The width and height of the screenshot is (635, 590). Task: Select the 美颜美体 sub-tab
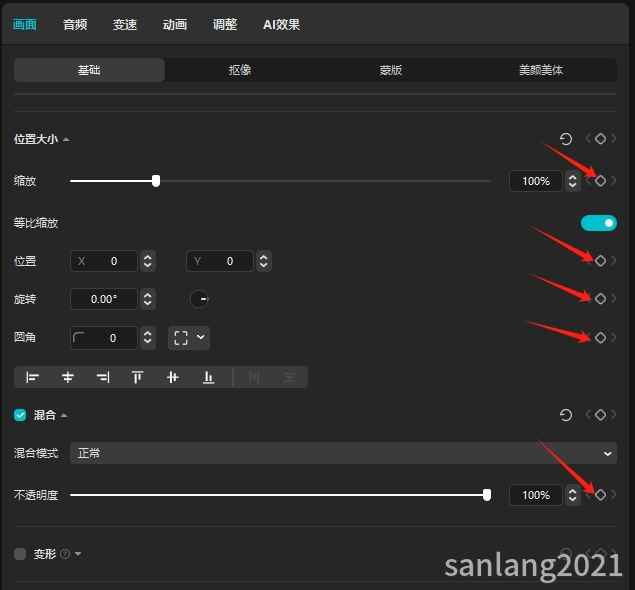[x=541, y=70]
